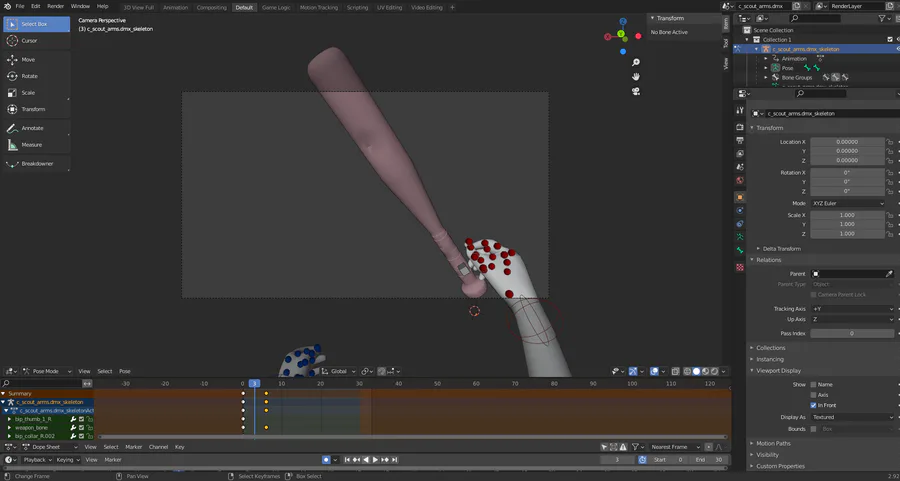Open the Armature Object Data tab icon
The width and height of the screenshot is (900, 481).
coord(740,237)
